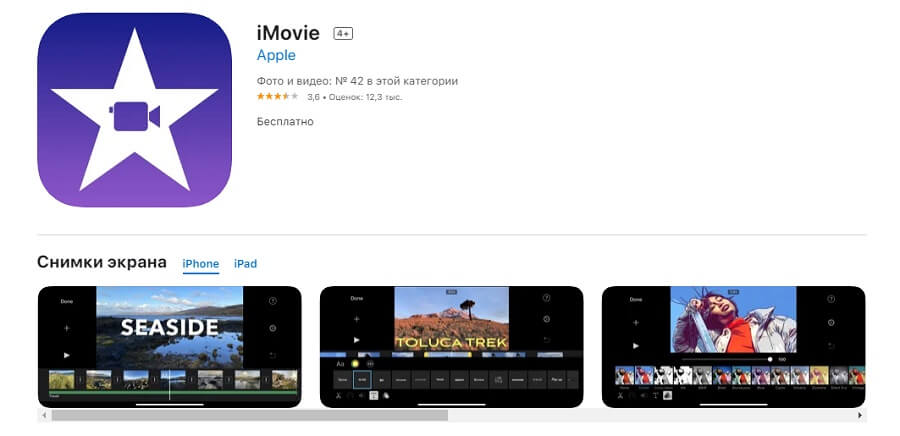This screenshot has height=436, width=900.
Task: Switch to the iPad screenshots tab
Action: click(x=245, y=264)
